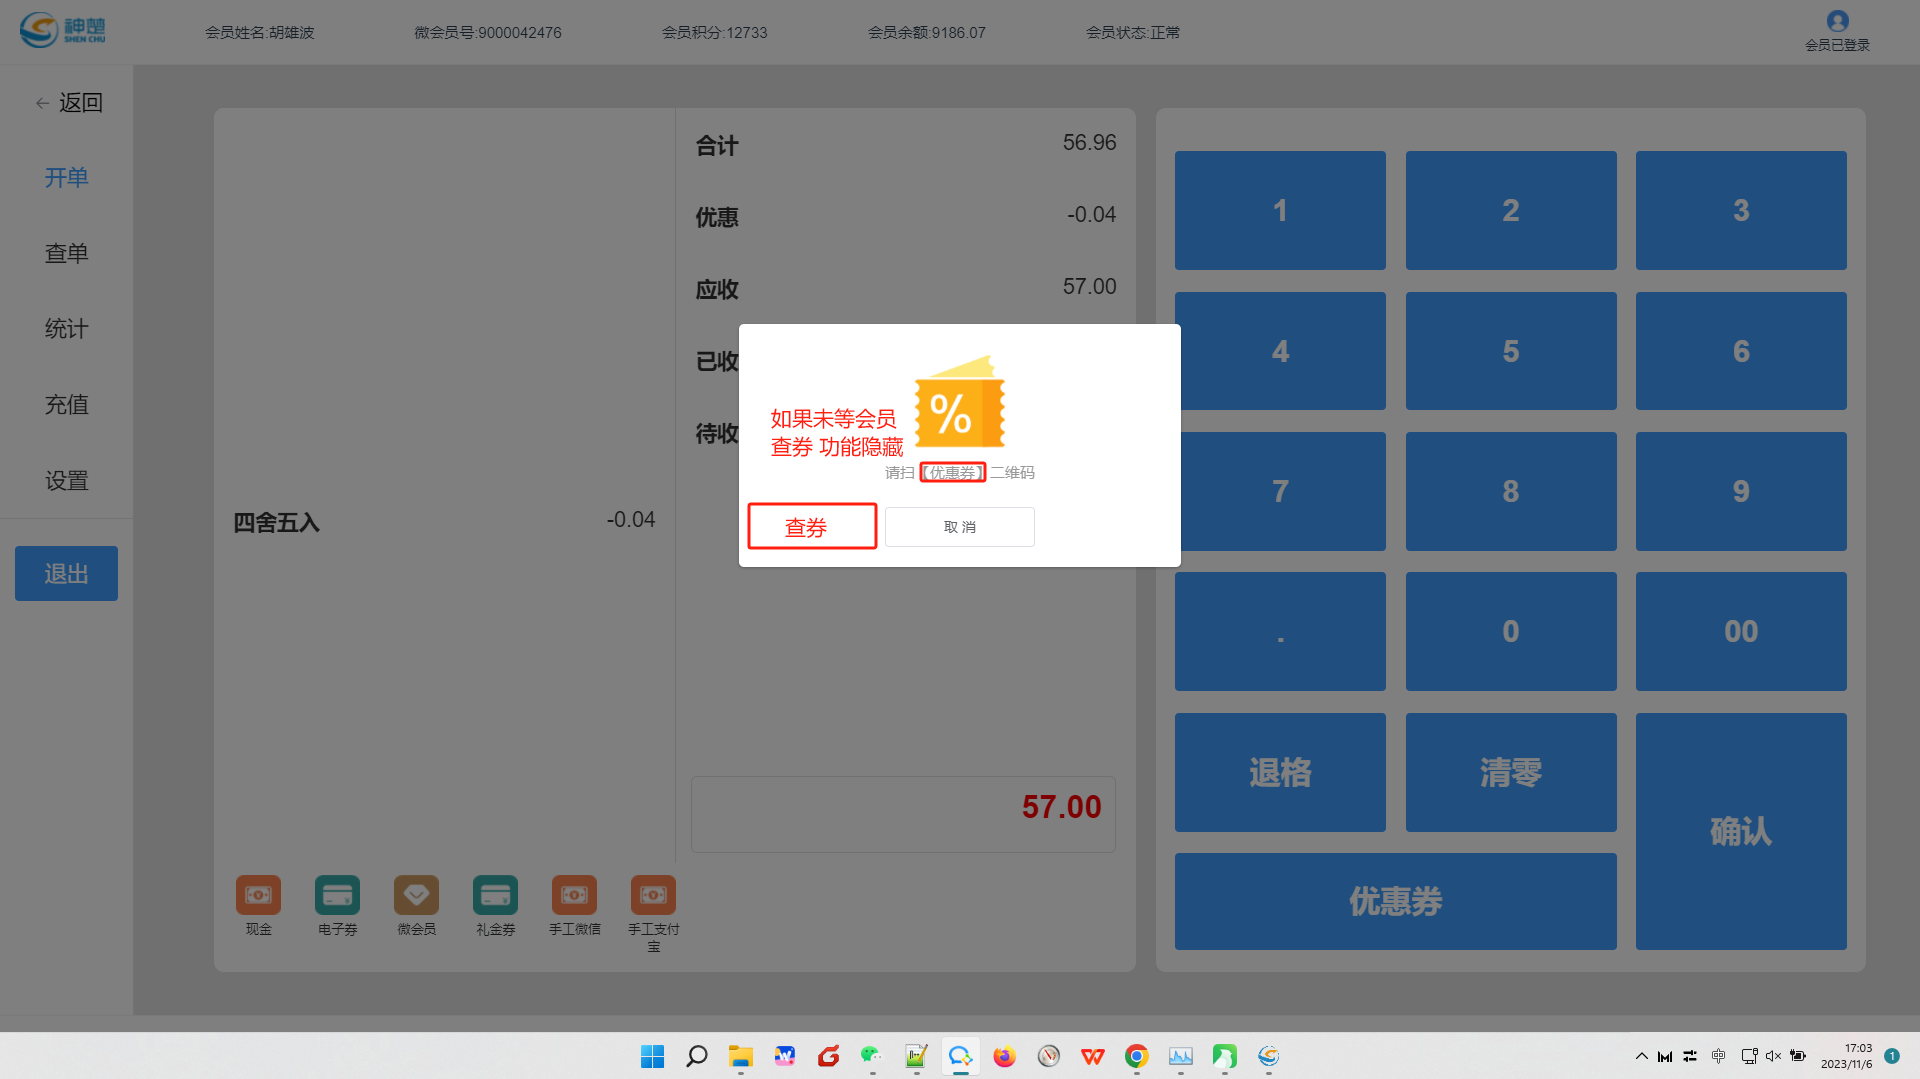Viewport: 1920px width, 1079px height.
Task: Switch the Chinese input method indicator
Action: [x=1718, y=1056]
